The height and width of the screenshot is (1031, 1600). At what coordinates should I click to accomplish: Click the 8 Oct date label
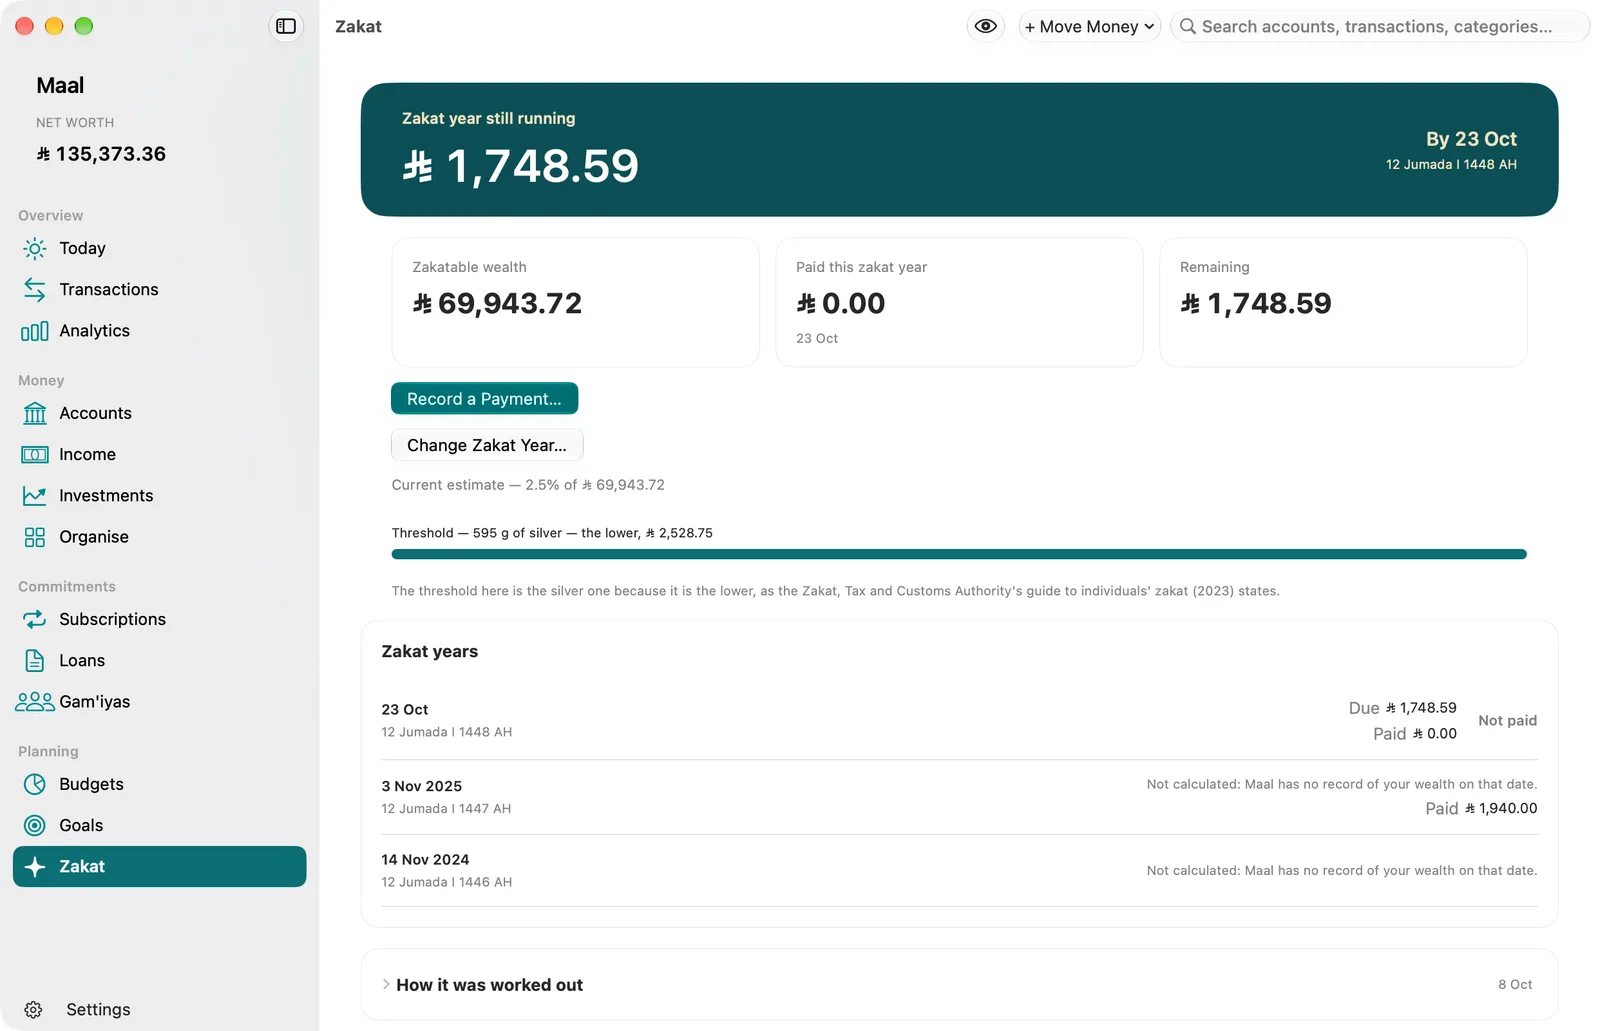click(1515, 985)
